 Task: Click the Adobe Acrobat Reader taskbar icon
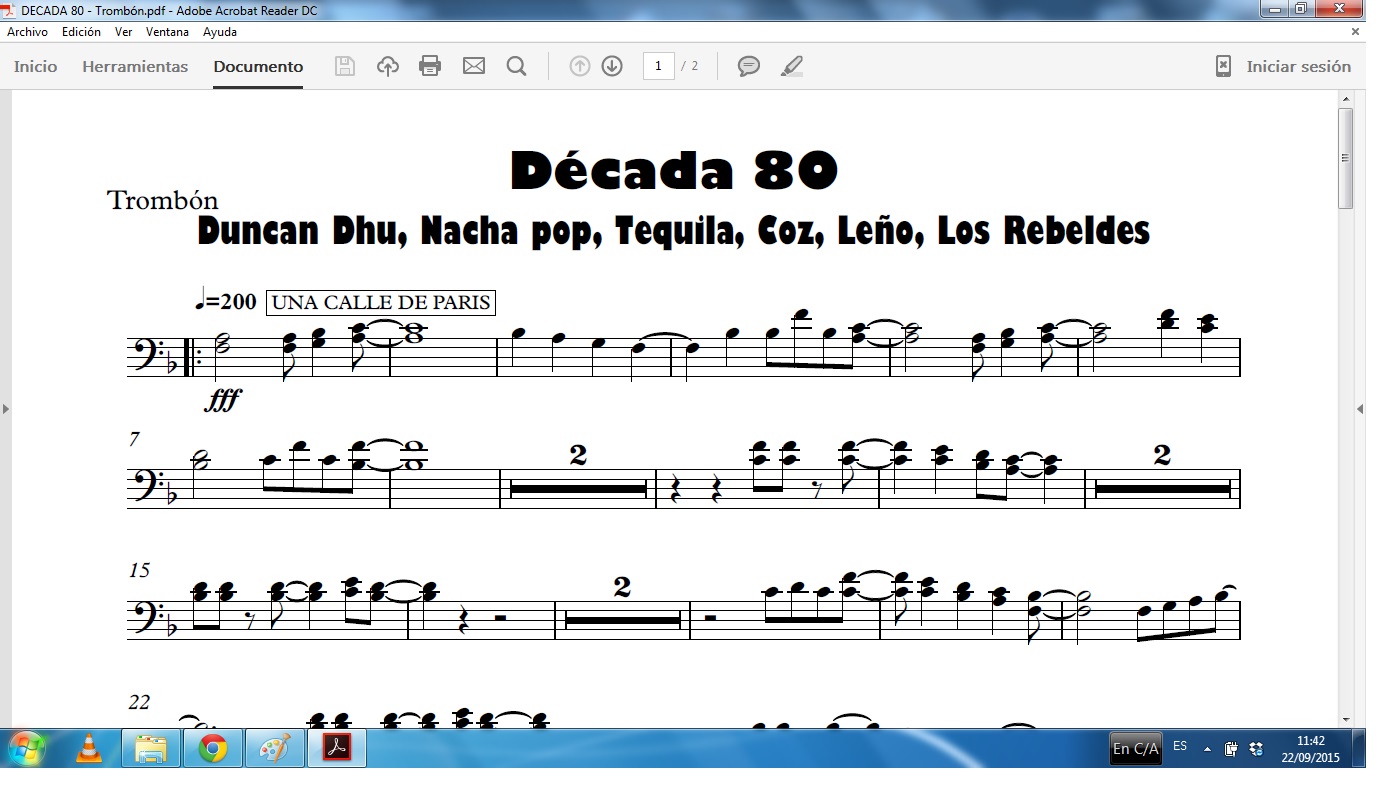(337, 748)
